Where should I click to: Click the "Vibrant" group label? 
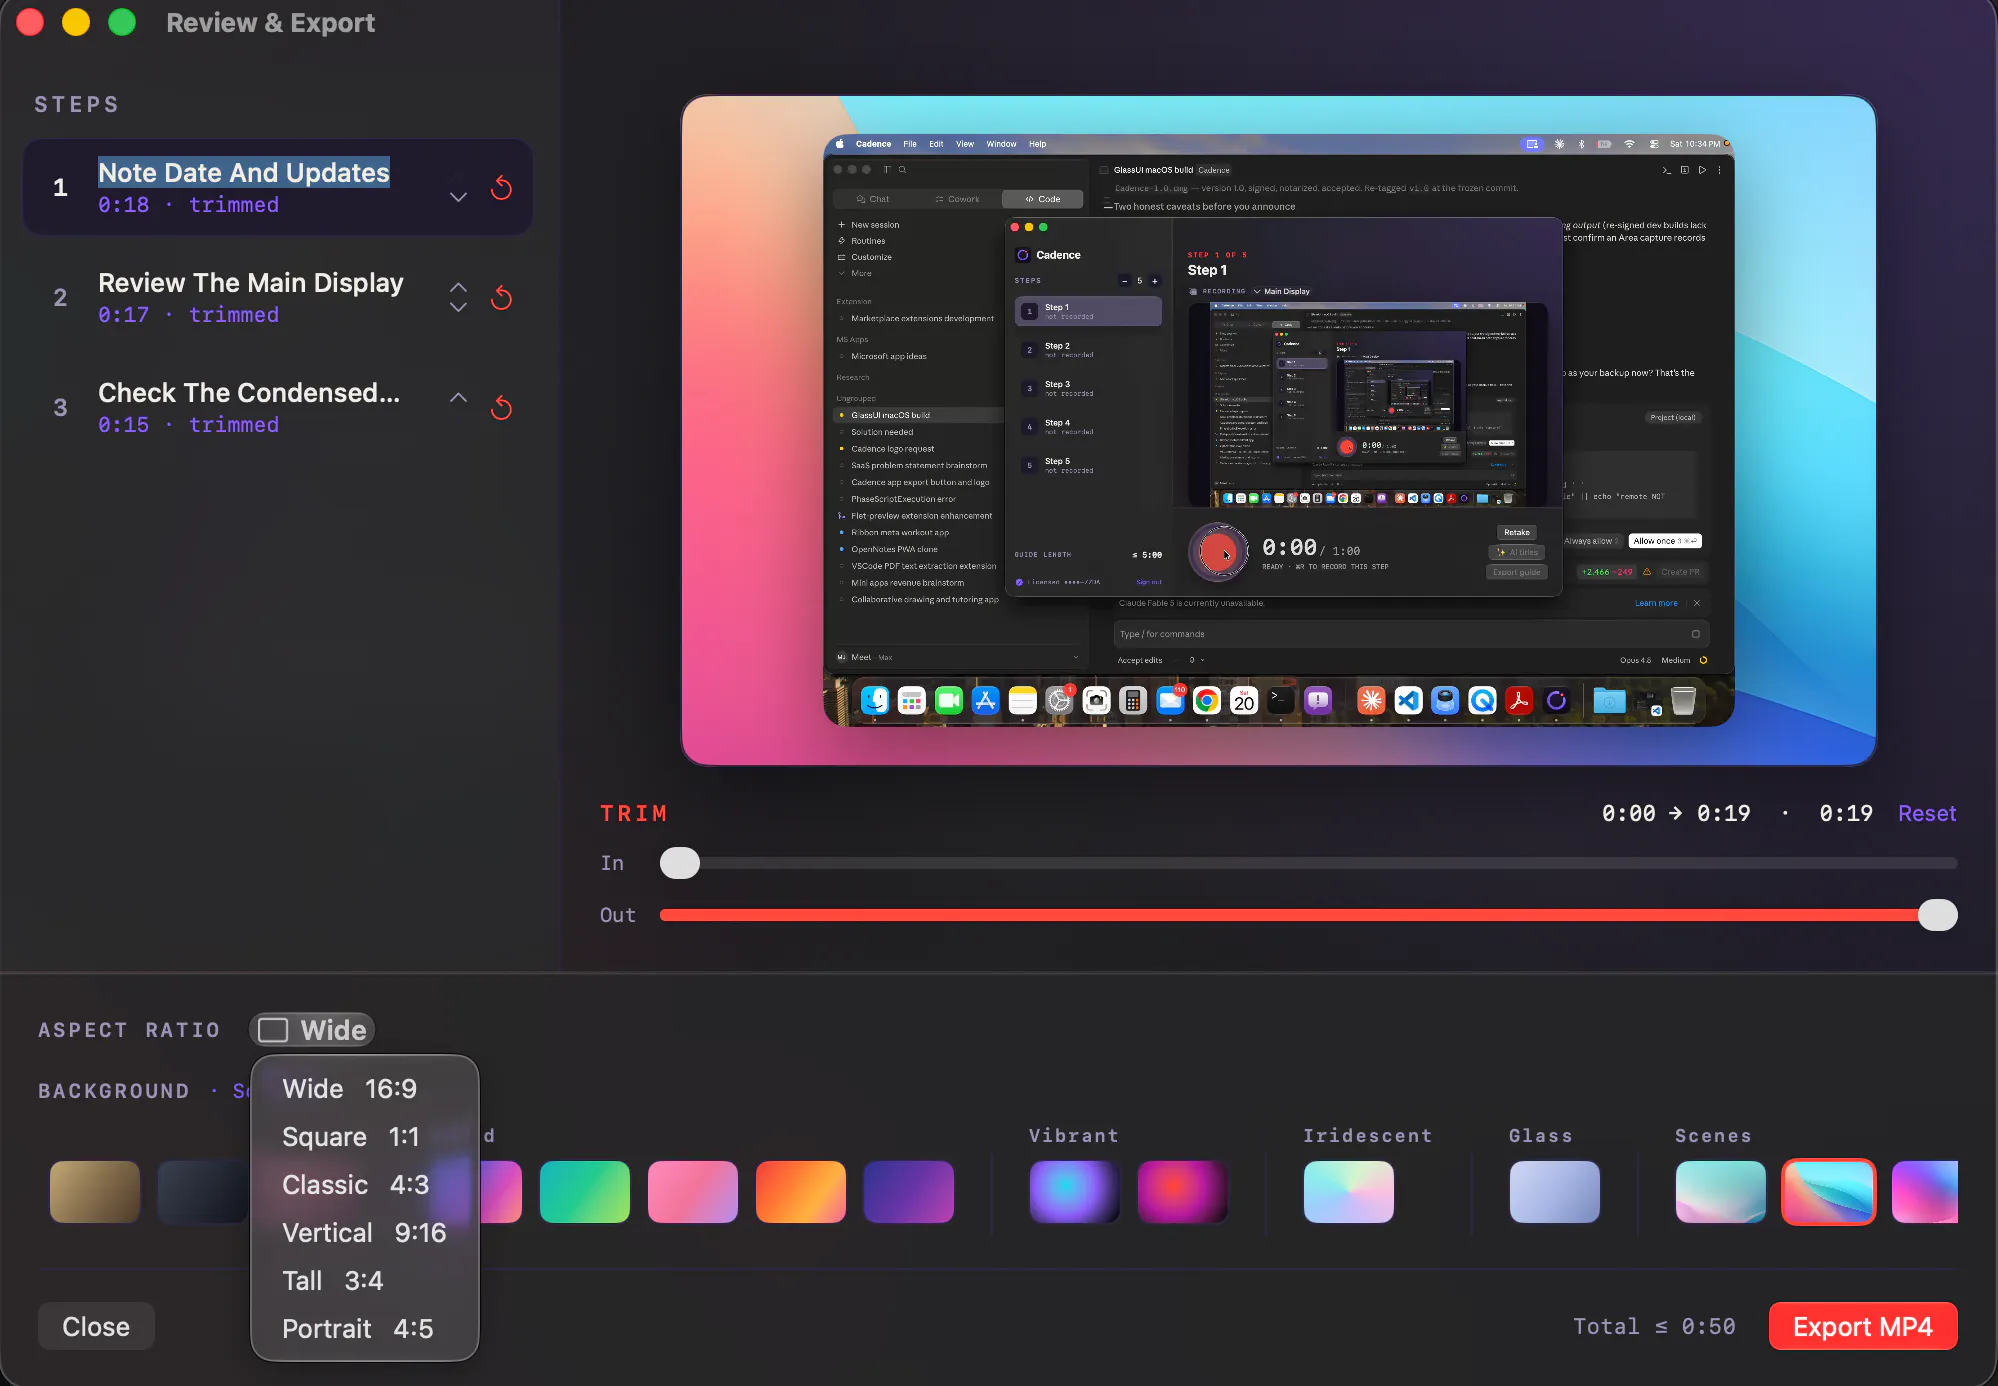pyautogui.click(x=1074, y=1136)
